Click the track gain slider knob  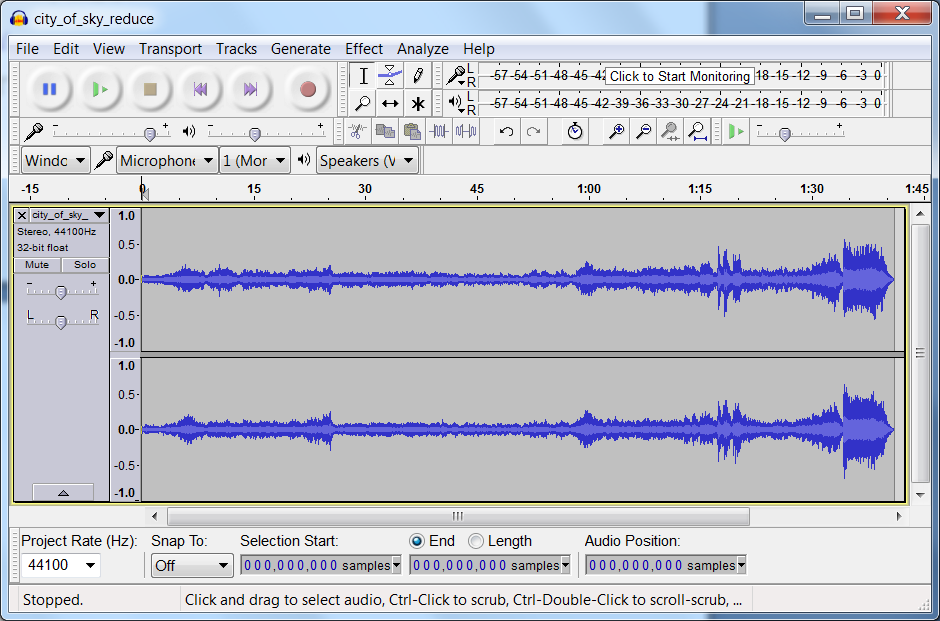(x=61, y=292)
